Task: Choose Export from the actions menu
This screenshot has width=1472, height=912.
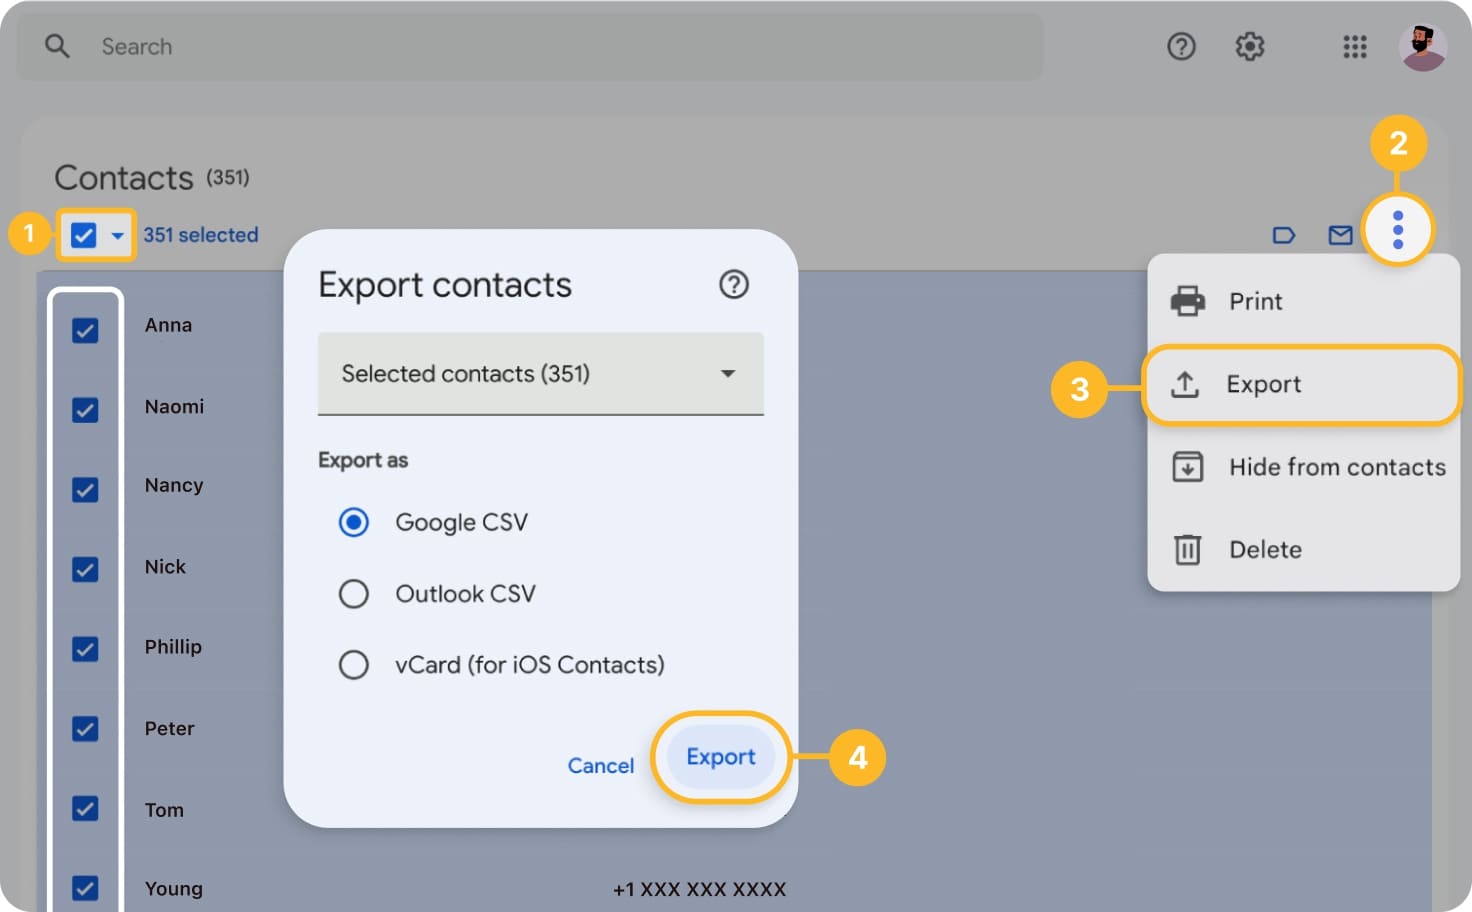Action: tap(1264, 384)
